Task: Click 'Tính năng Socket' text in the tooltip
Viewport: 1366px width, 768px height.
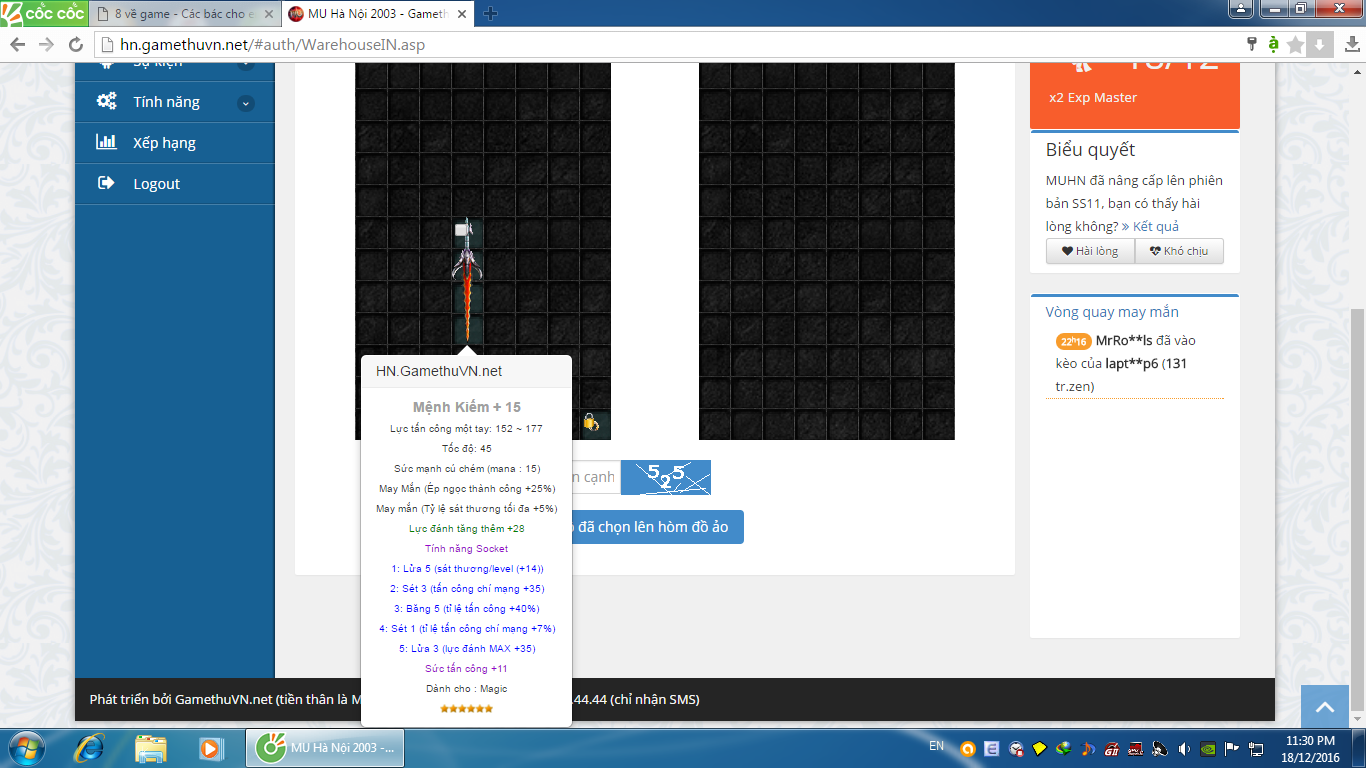Action: [x=466, y=548]
